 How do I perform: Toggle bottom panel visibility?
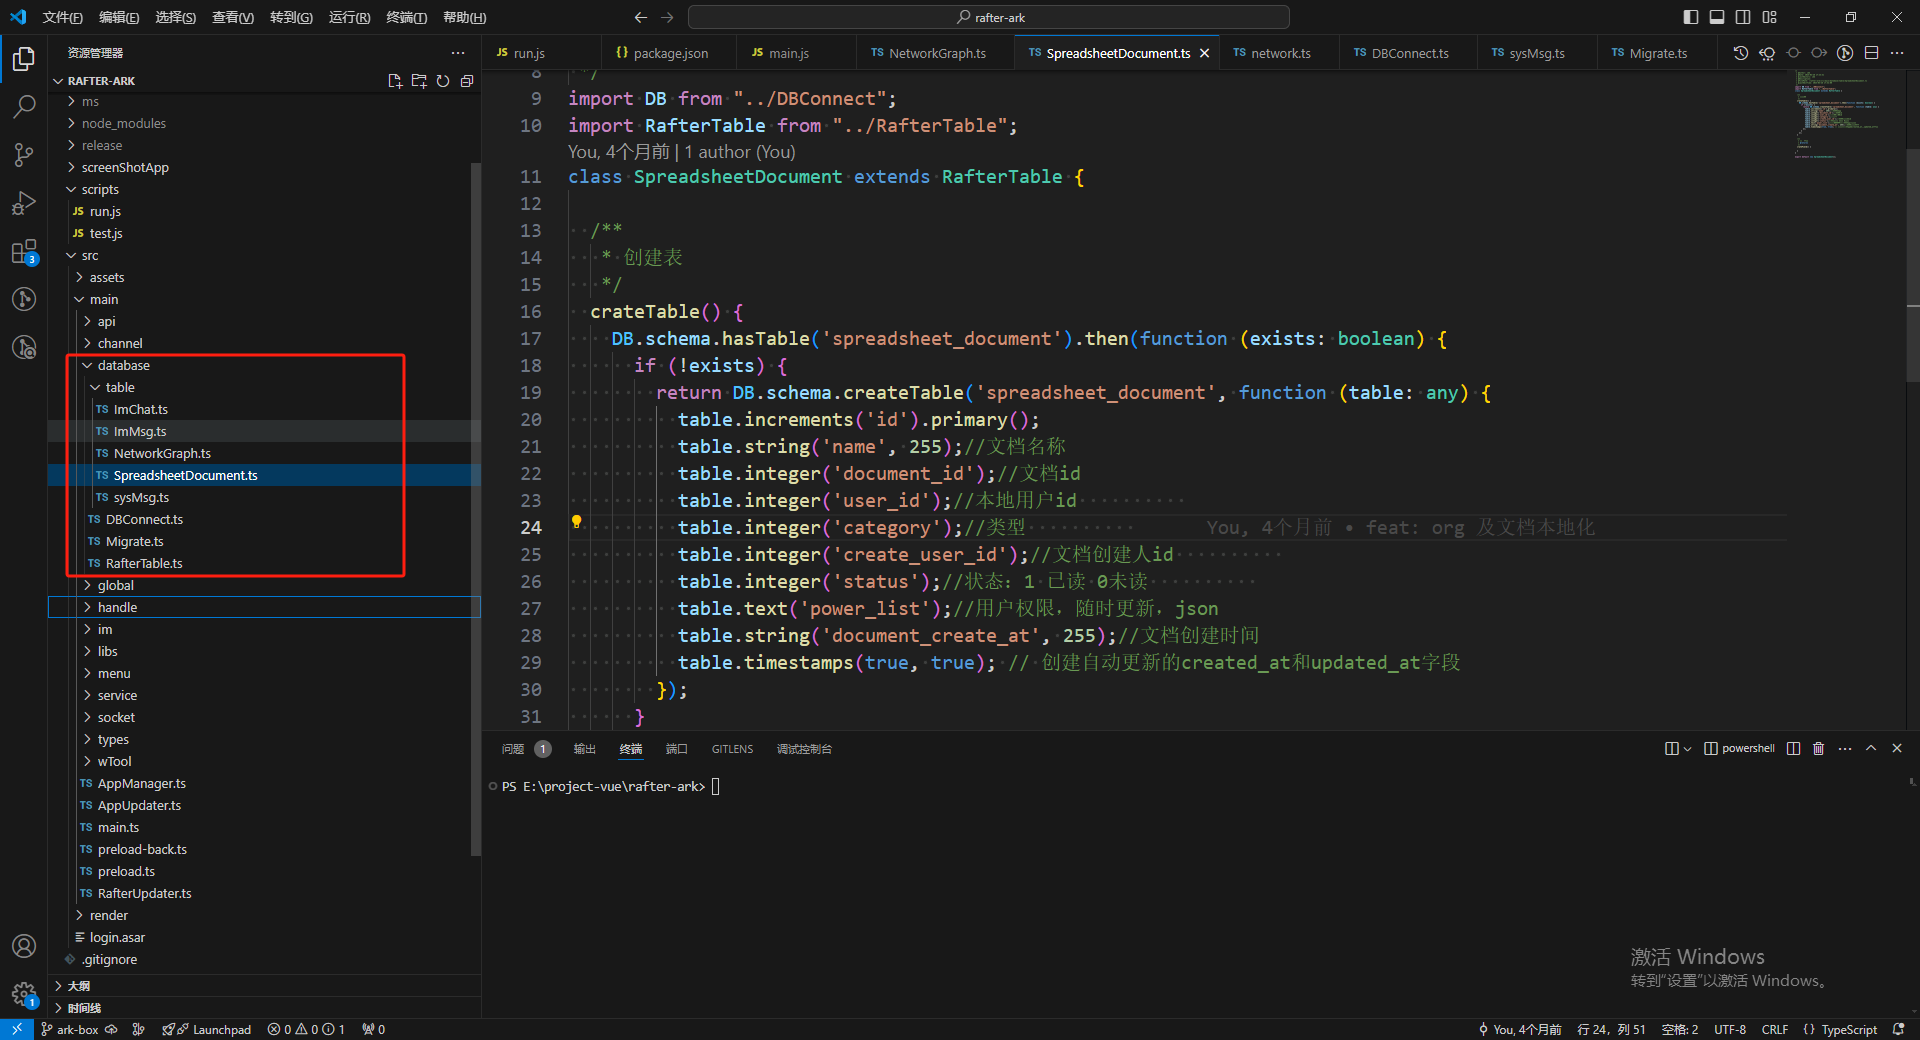[1717, 17]
